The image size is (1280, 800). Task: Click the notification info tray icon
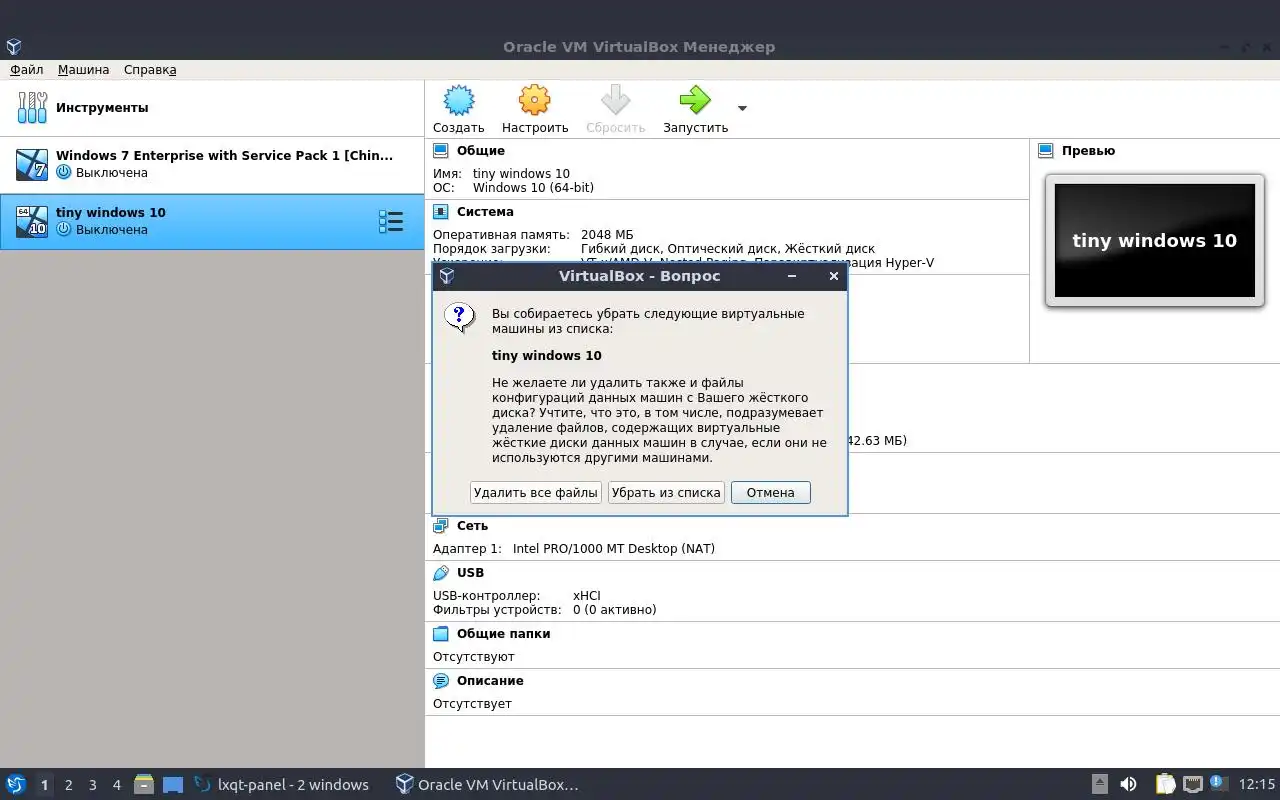1217,783
